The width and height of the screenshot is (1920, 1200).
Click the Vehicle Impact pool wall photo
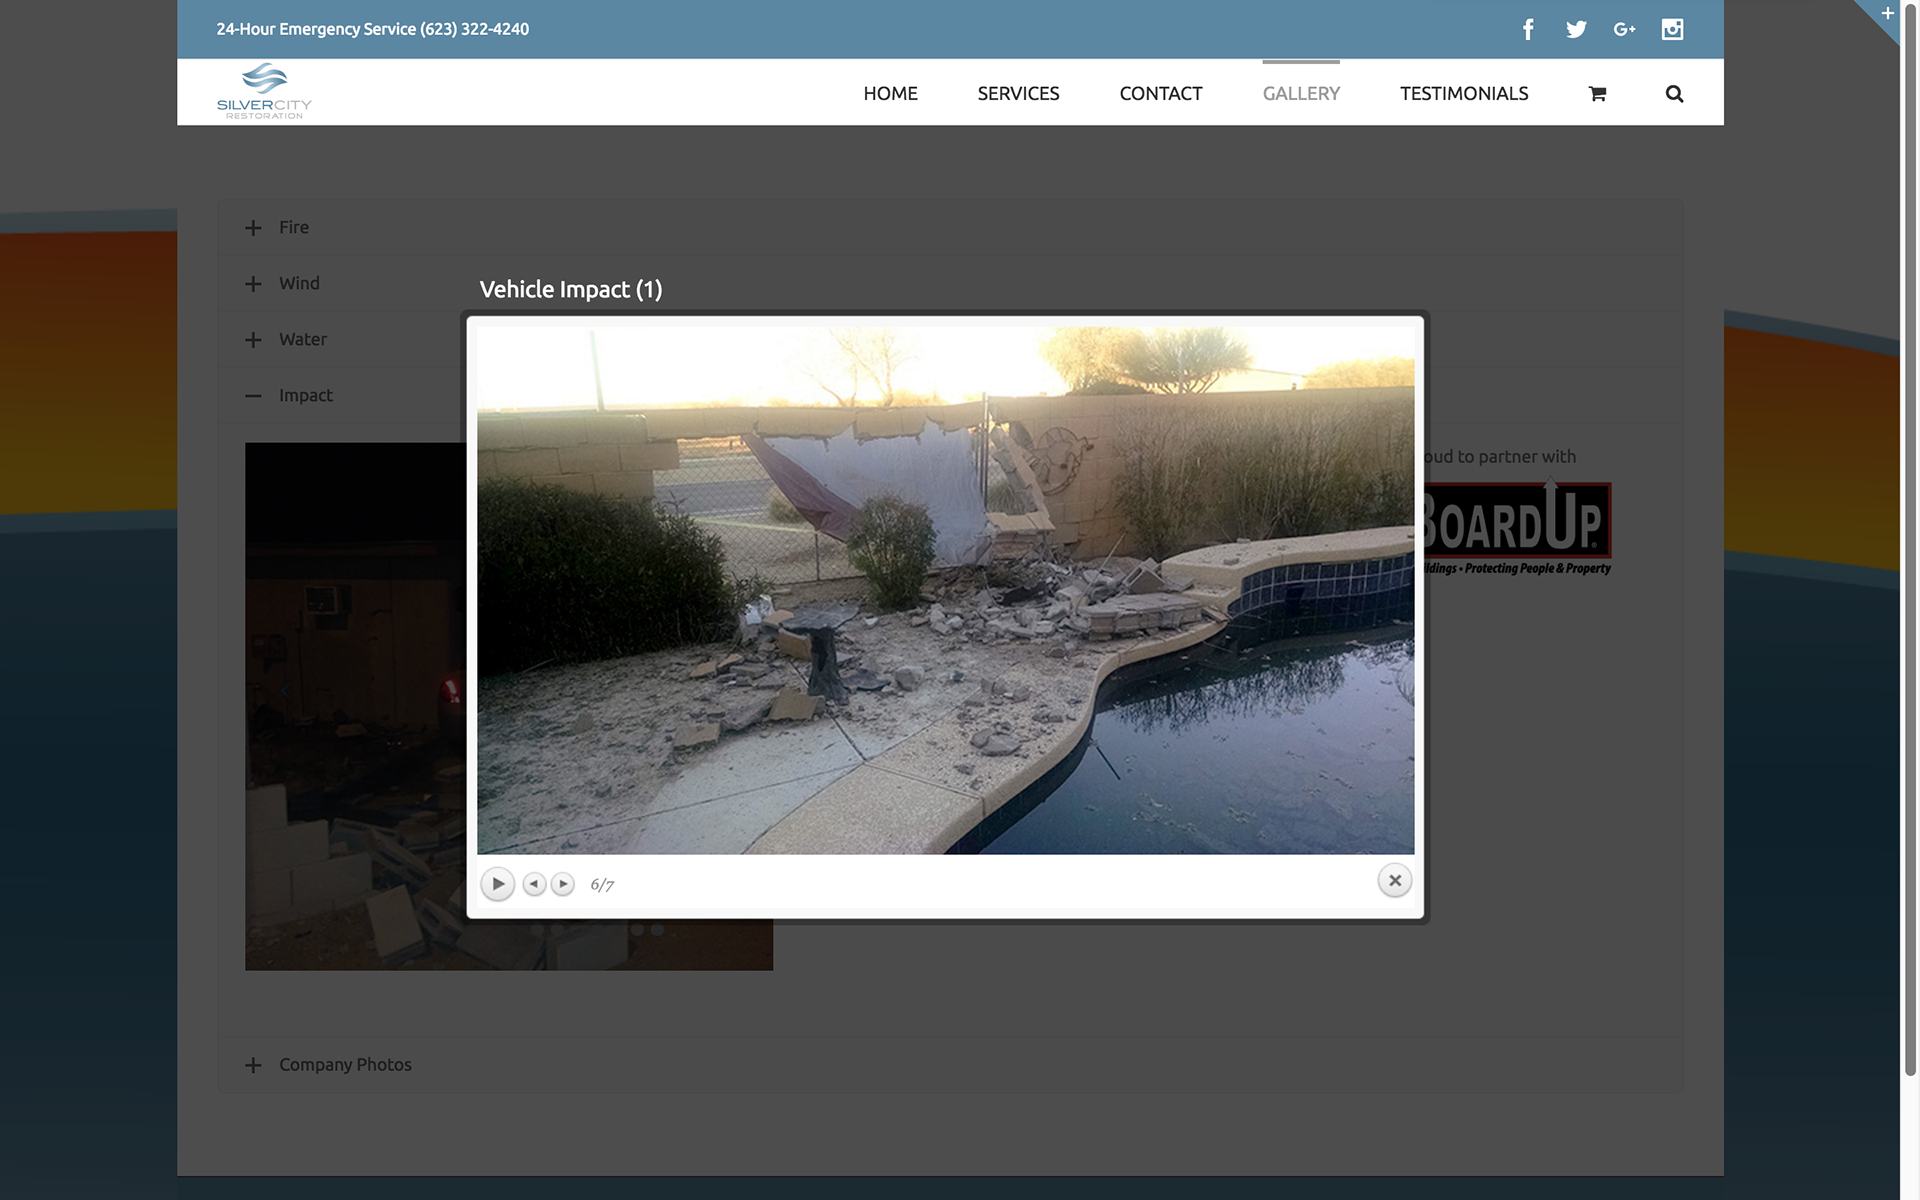pyautogui.click(x=945, y=590)
